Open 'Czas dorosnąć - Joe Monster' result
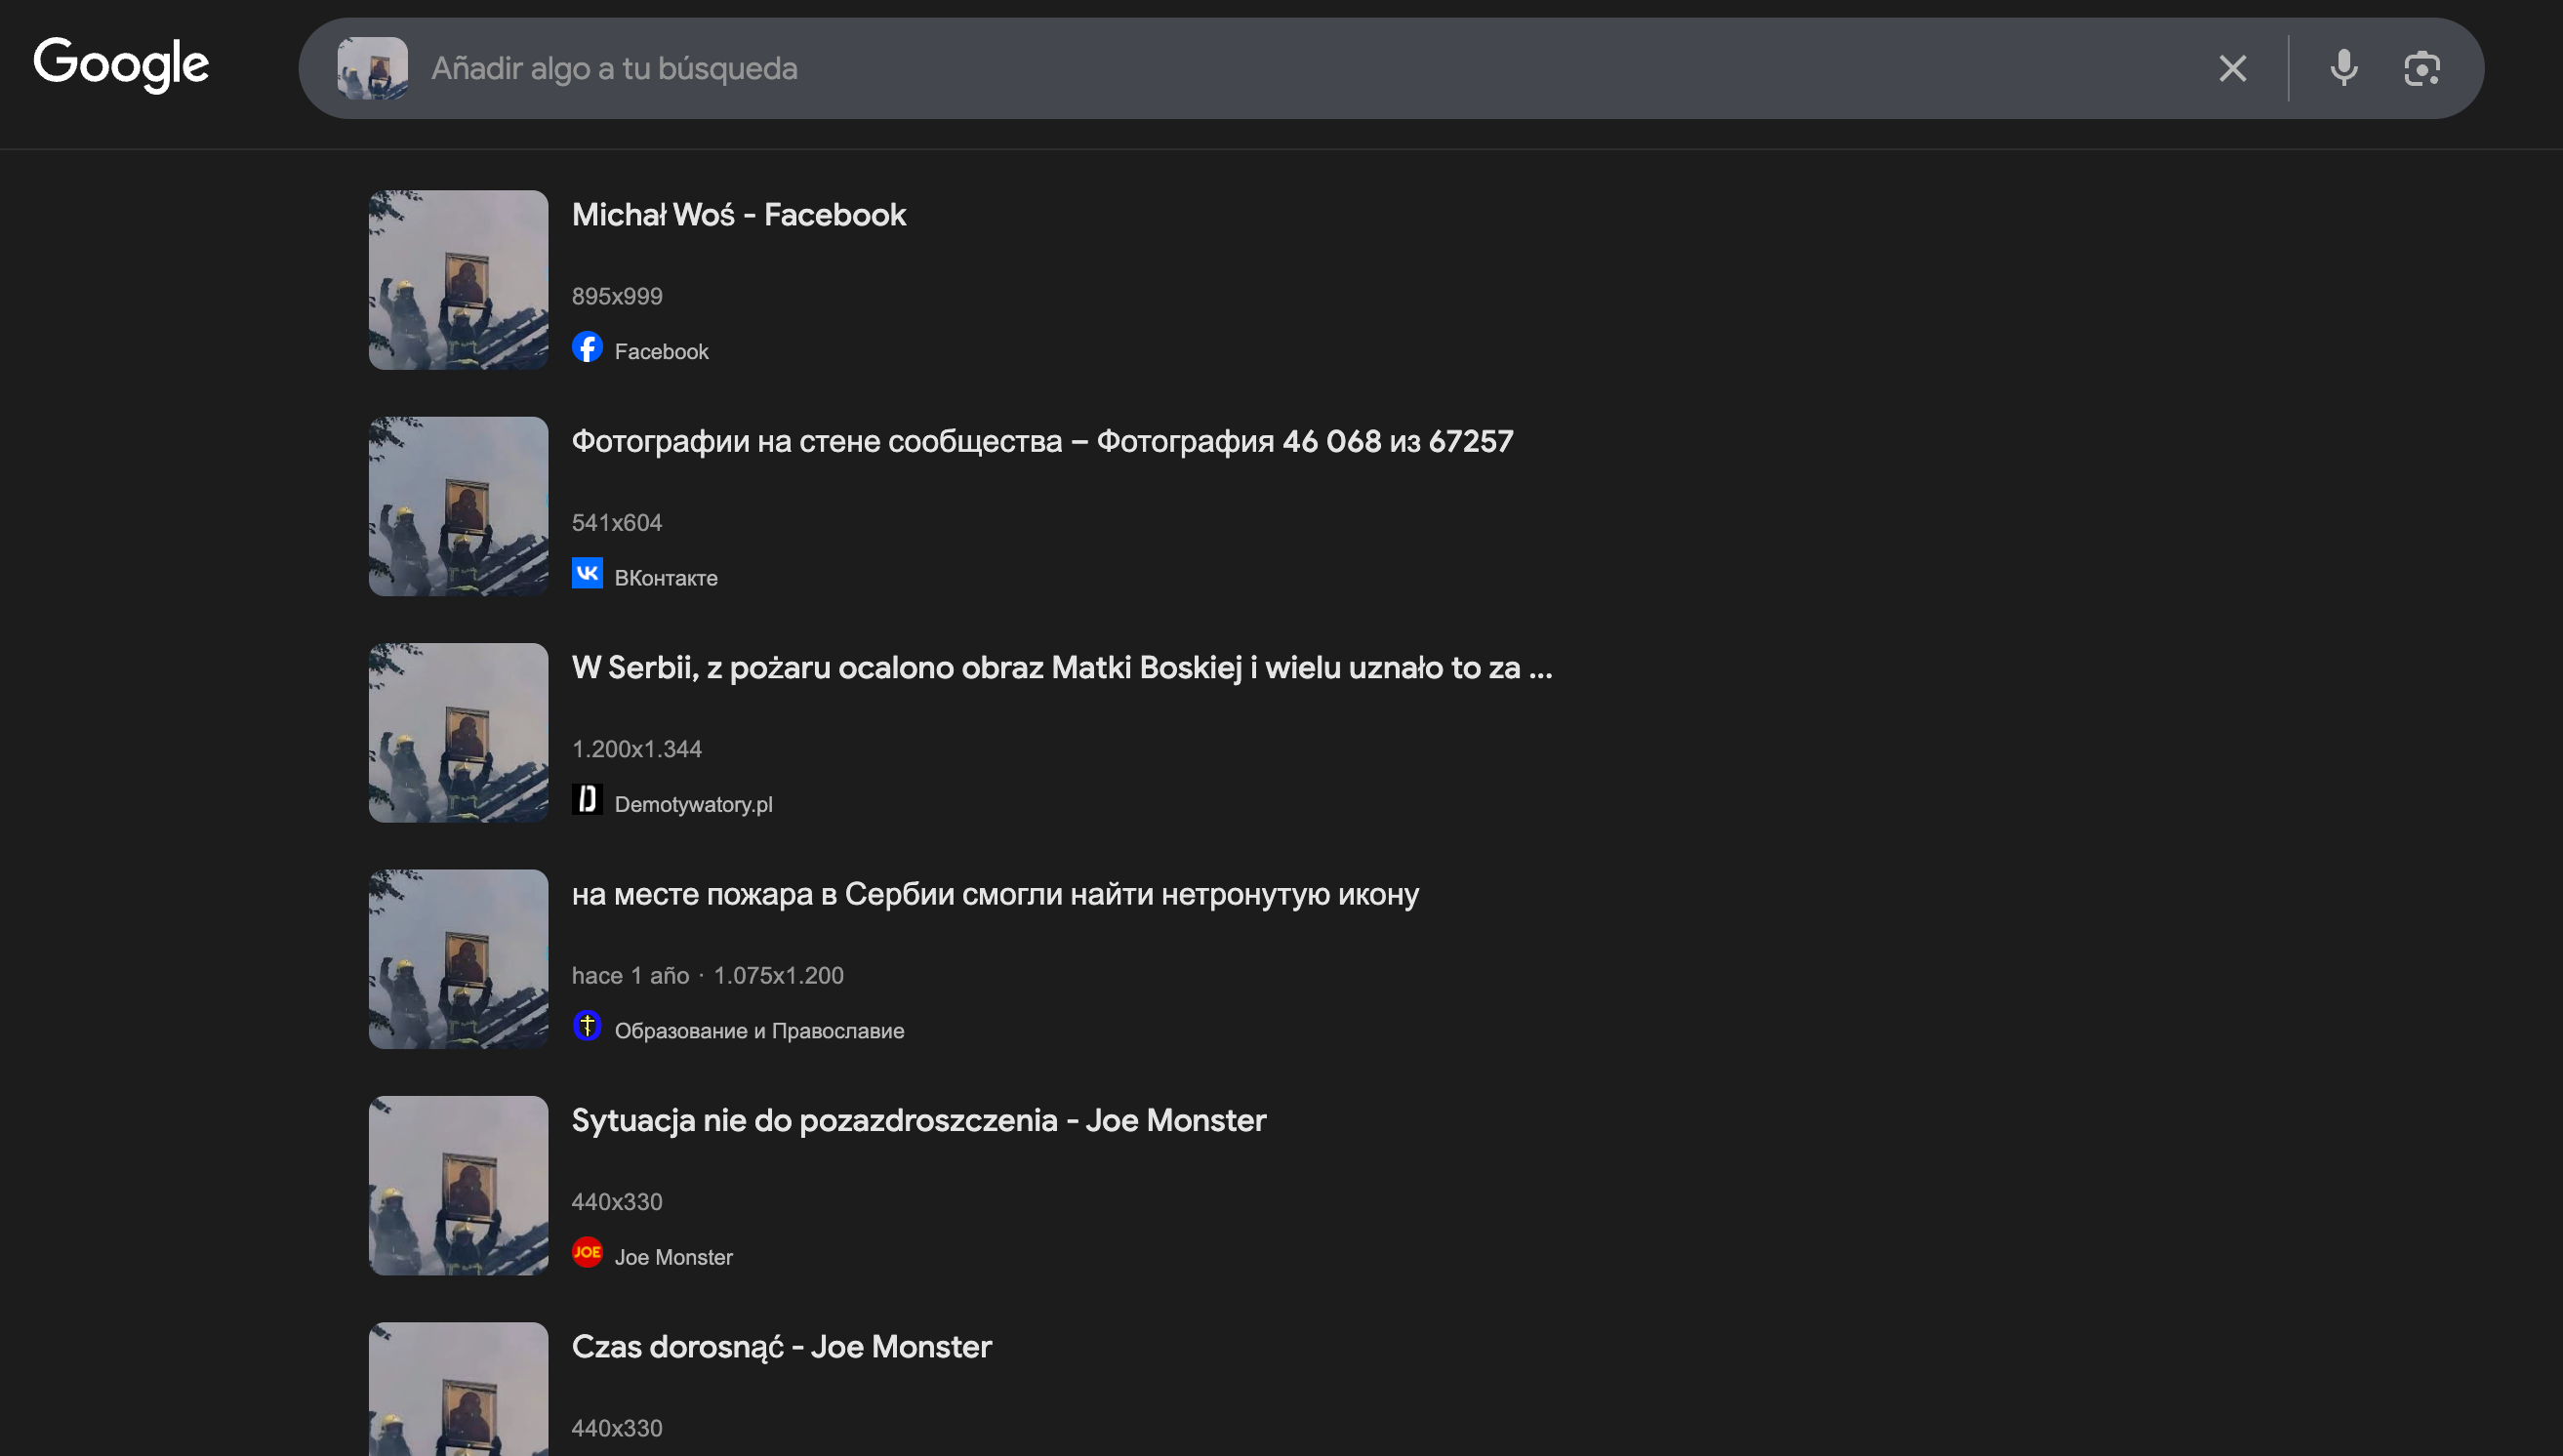The width and height of the screenshot is (2563, 1456). 782,1347
